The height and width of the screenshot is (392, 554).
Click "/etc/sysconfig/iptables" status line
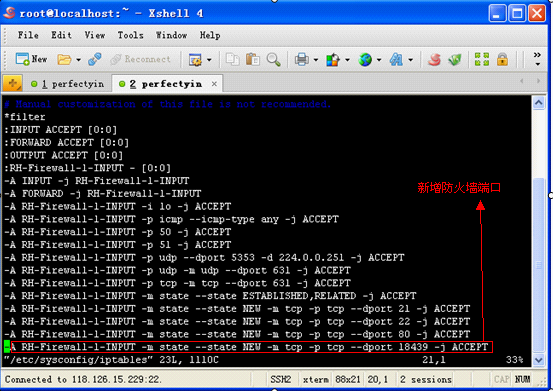[x=111, y=360]
